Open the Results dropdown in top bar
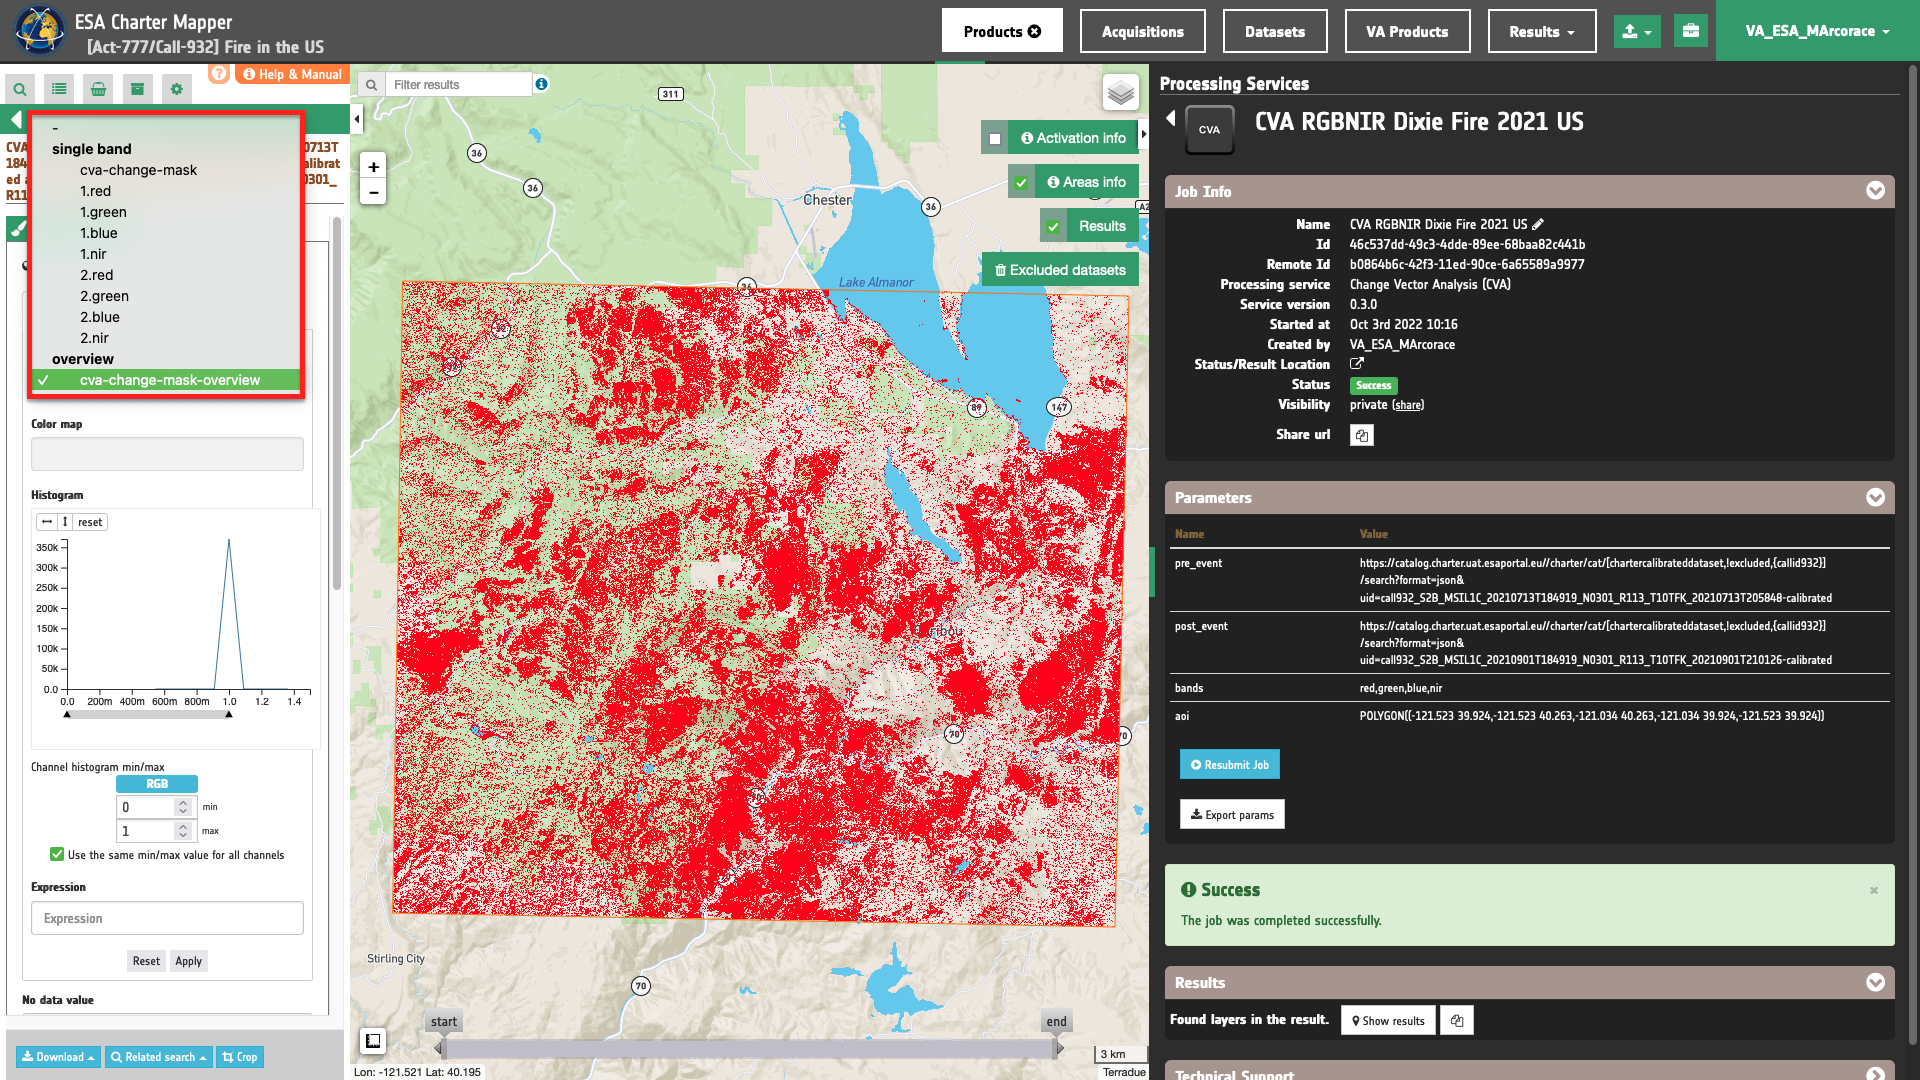Screen dimensions: 1920x1080 [x=1541, y=31]
